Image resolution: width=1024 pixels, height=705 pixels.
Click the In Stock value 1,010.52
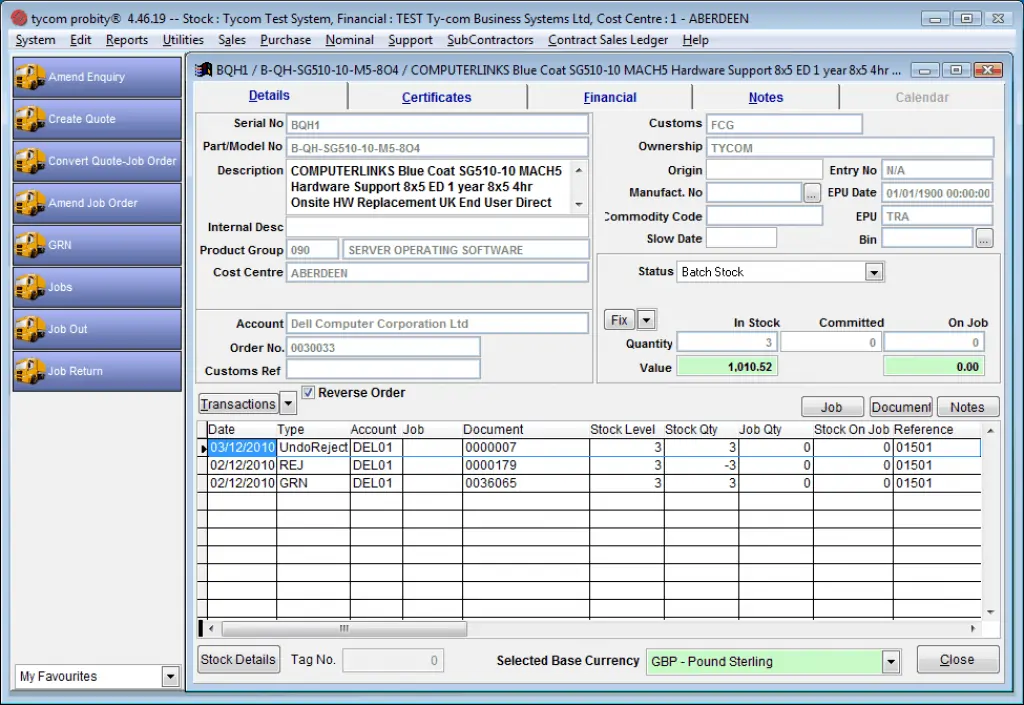click(x=727, y=367)
